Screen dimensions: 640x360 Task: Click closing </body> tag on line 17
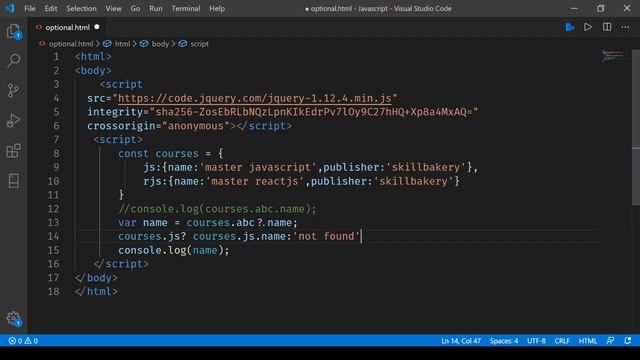click(x=96, y=278)
